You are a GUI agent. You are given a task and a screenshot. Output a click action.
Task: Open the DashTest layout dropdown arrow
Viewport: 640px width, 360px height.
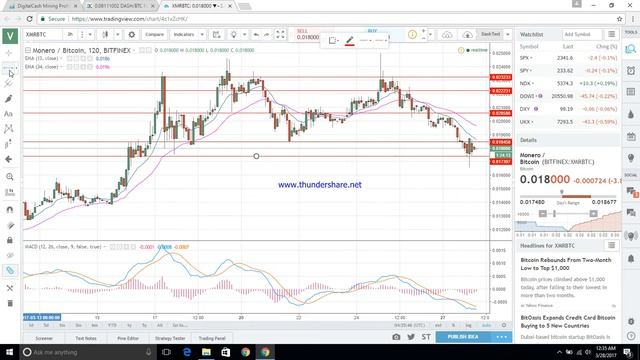point(508,35)
